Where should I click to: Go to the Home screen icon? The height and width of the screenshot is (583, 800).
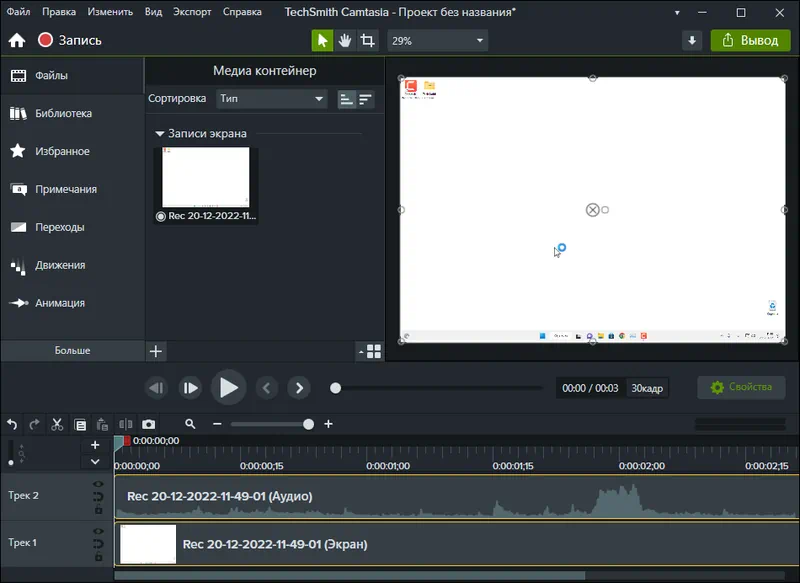pos(17,40)
